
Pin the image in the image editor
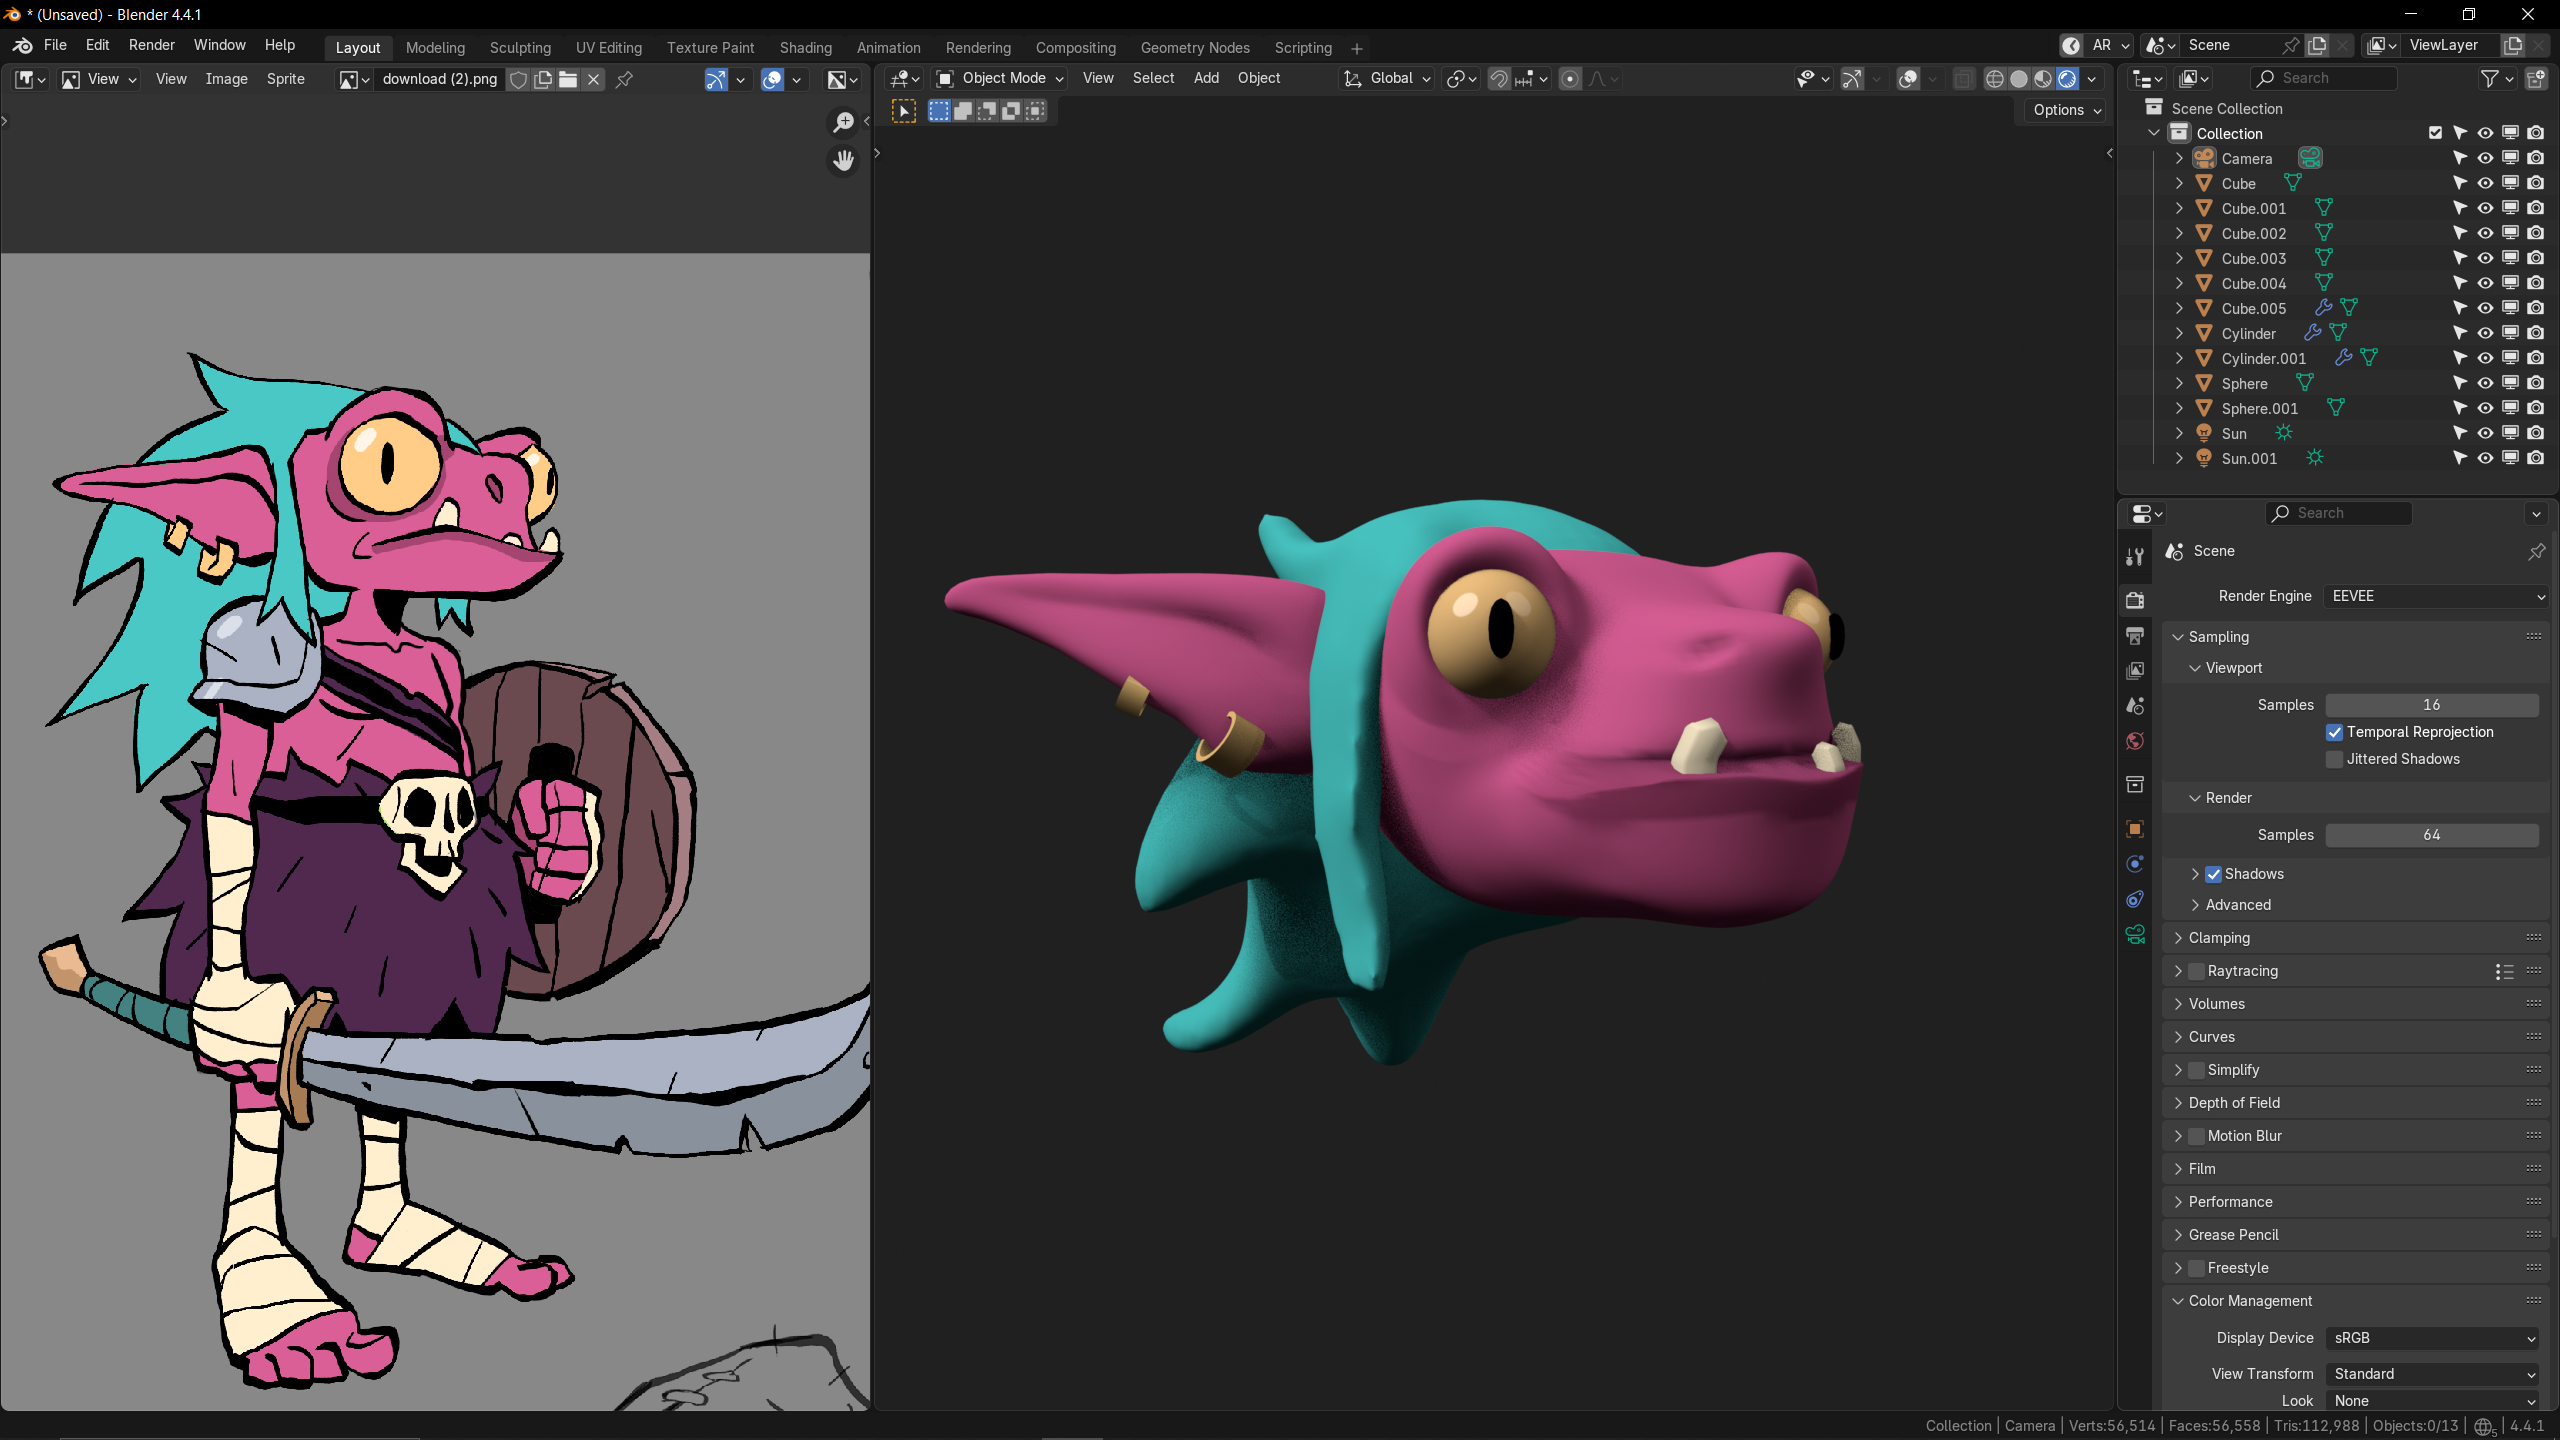[x=624, y=80]
